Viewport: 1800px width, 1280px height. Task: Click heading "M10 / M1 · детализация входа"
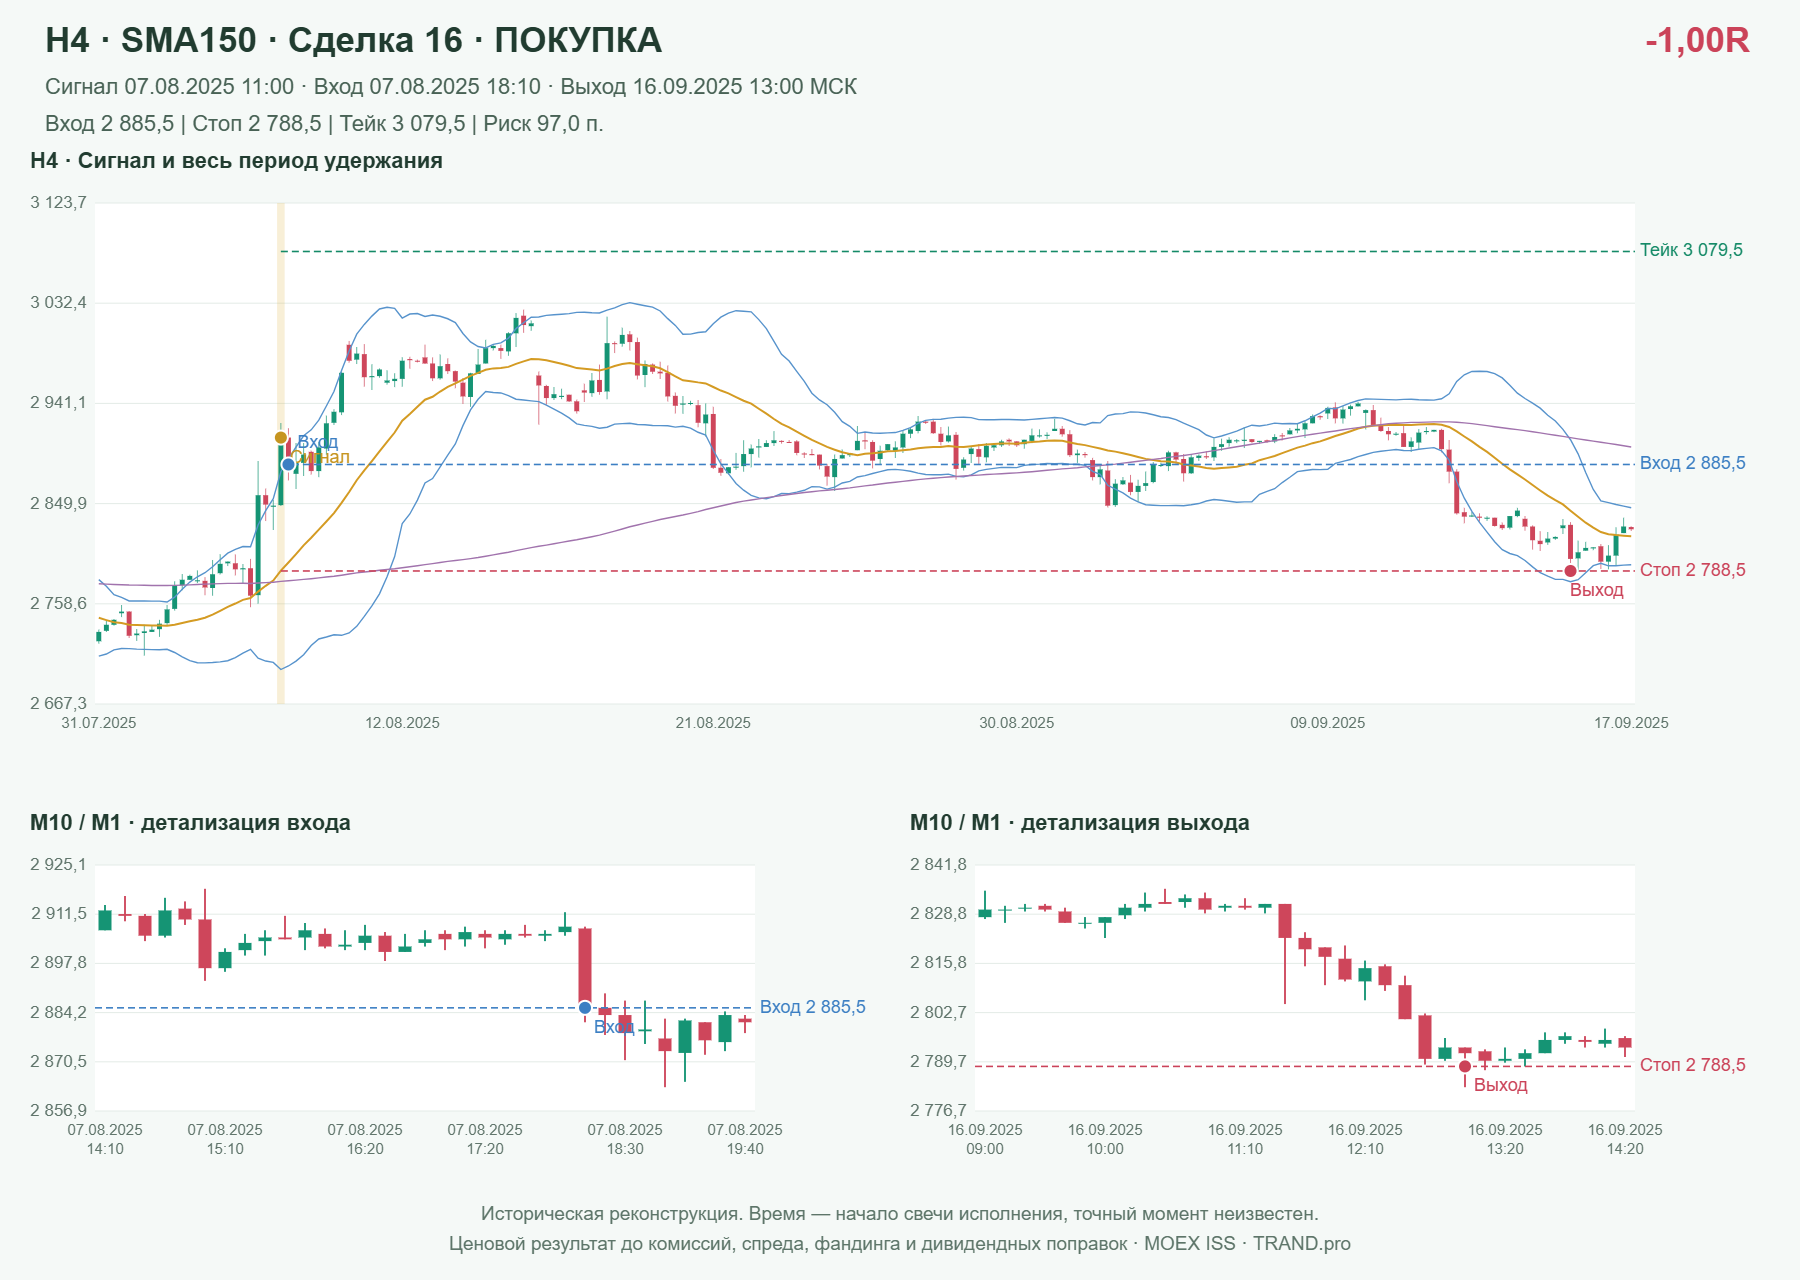tap(190, 823)
